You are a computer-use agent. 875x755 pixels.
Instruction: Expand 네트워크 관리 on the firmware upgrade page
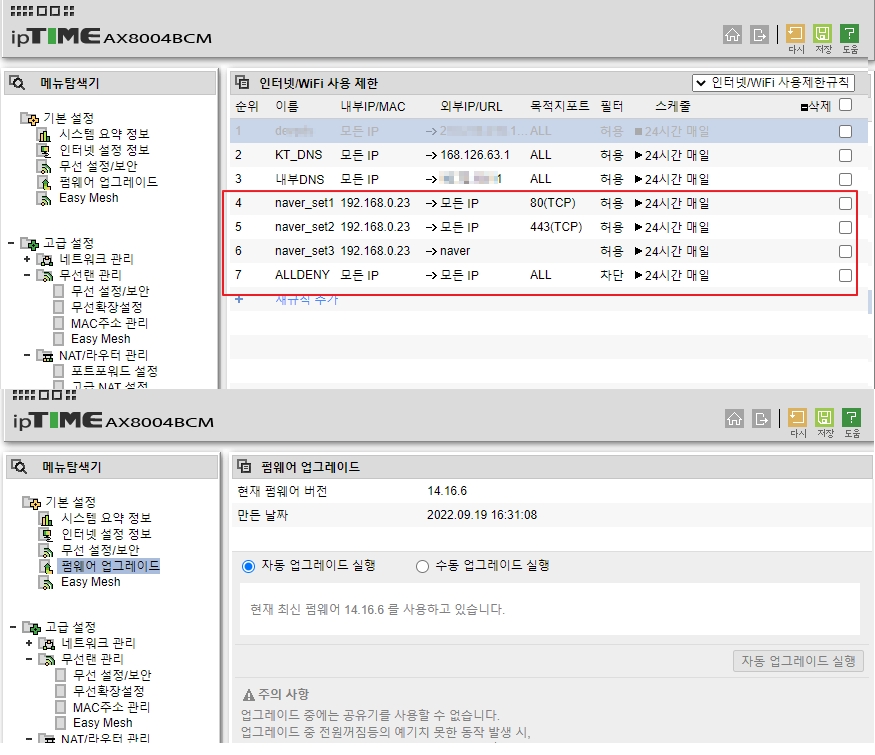pos(28,643)
